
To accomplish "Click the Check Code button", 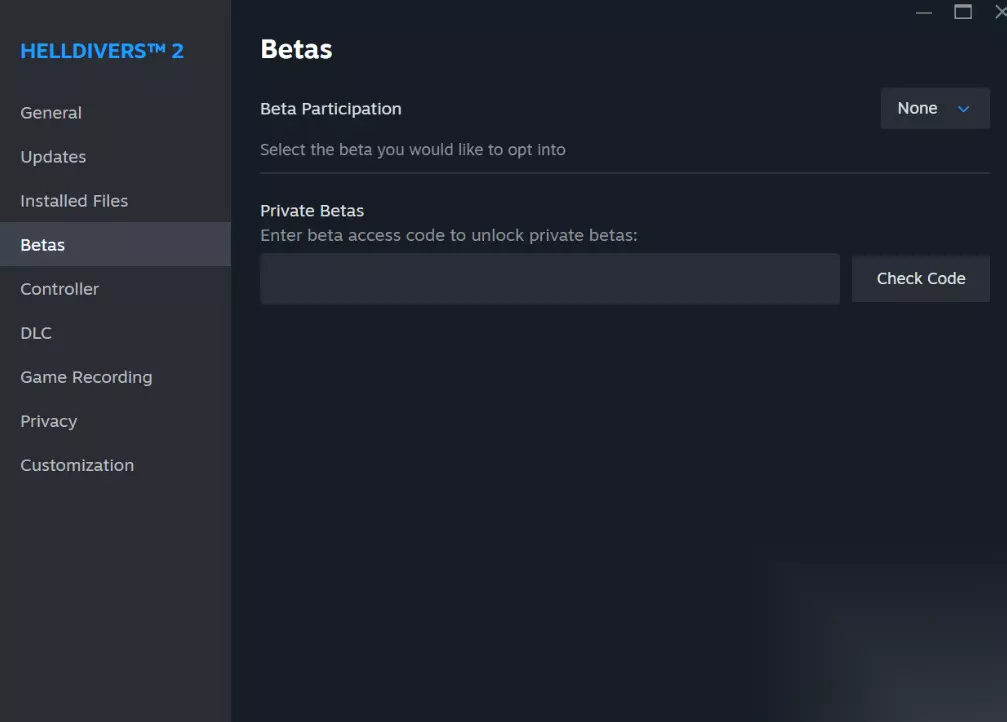I will (920, 279).
